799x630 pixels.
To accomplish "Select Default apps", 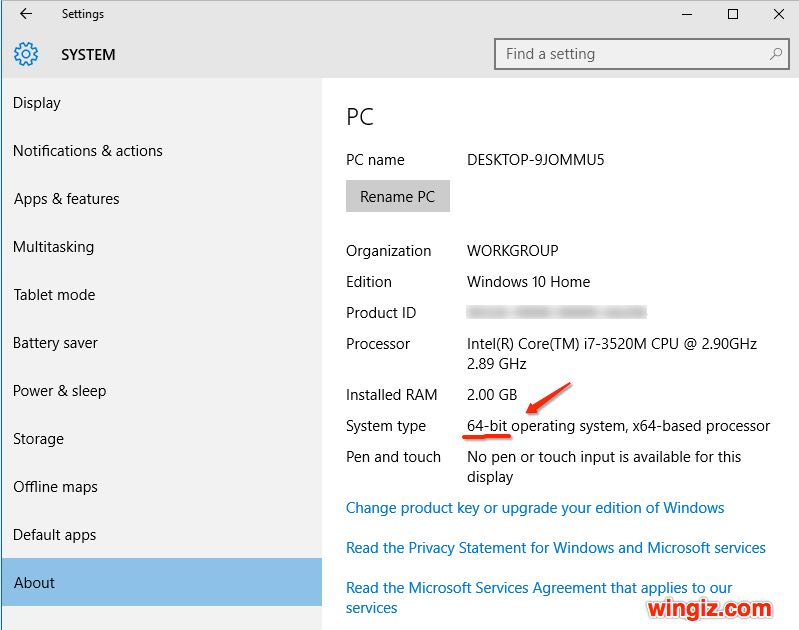I will [x=162, y=535].
